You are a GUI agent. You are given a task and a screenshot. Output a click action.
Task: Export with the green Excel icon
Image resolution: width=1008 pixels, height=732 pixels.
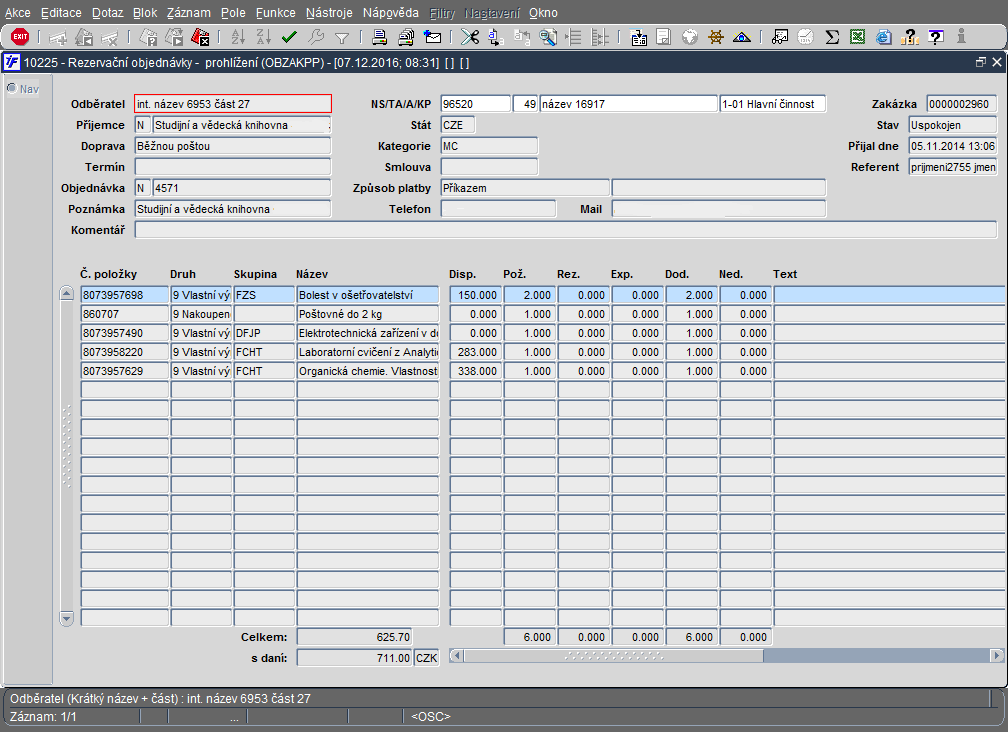point(858,37)
